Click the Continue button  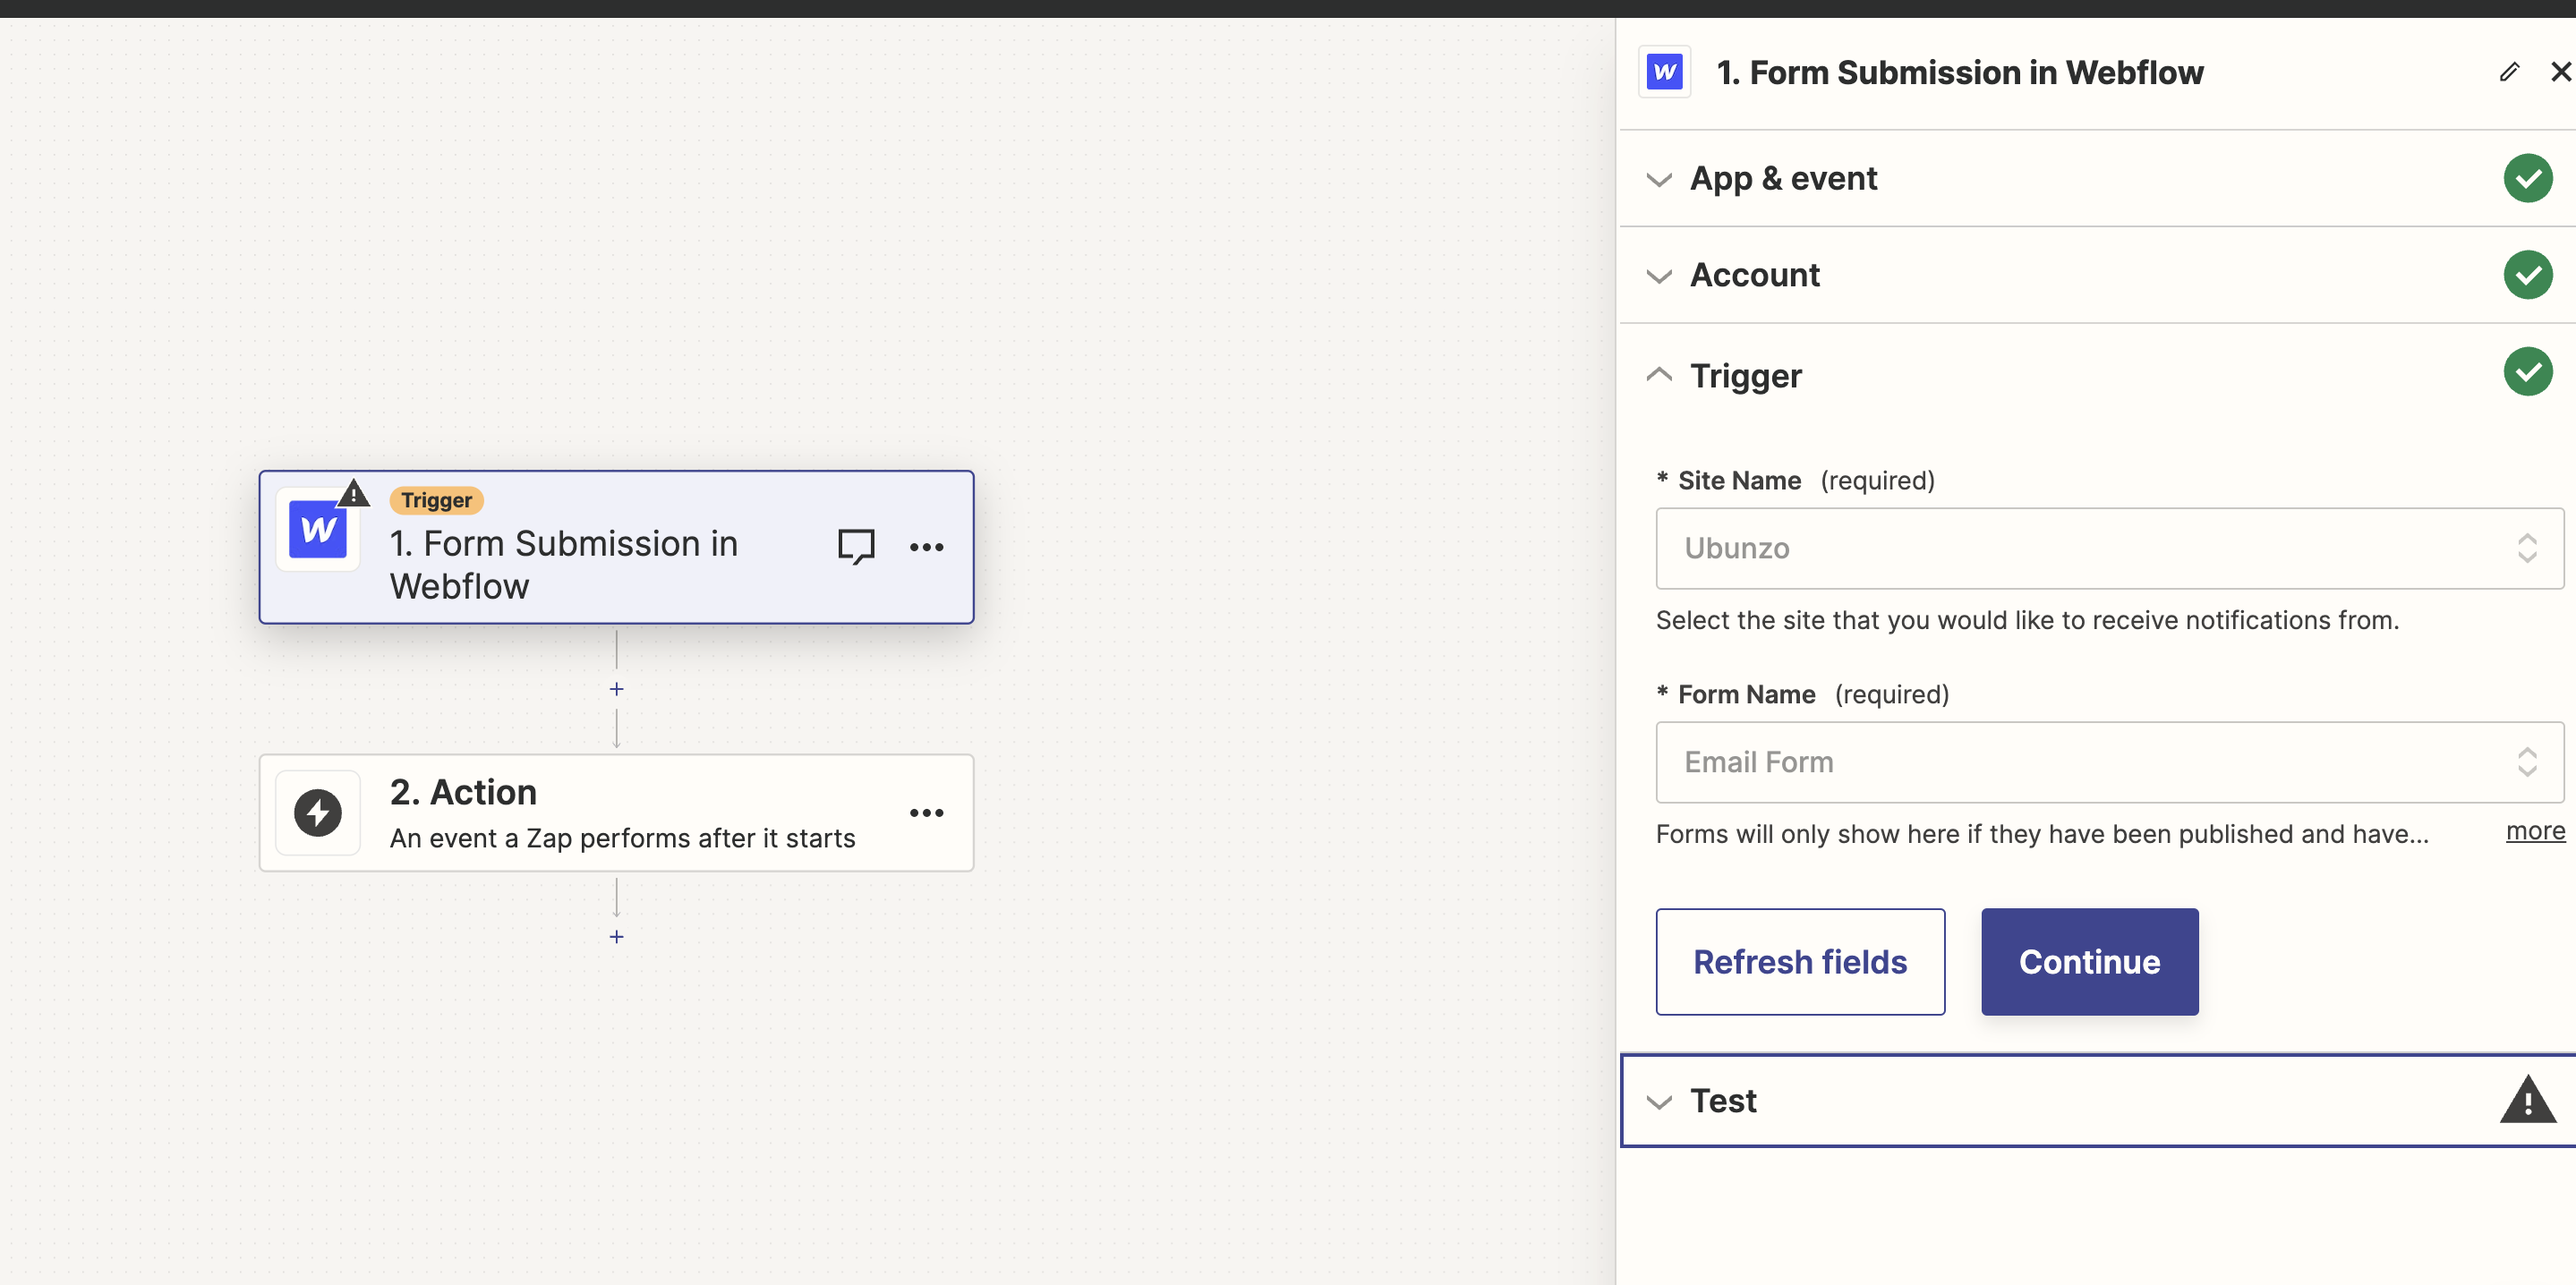point(2090,962)
